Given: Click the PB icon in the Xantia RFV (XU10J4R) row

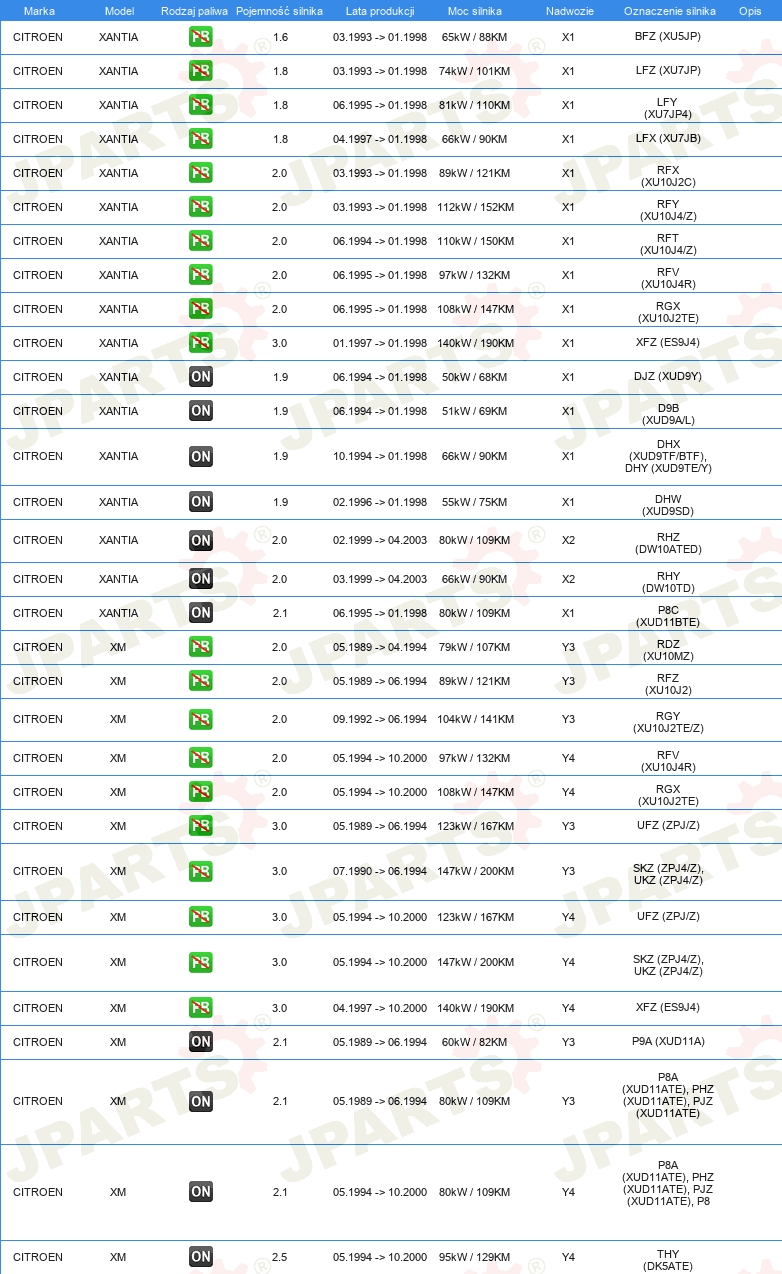Looking at the screenshot, I should [x=201, y=275].
